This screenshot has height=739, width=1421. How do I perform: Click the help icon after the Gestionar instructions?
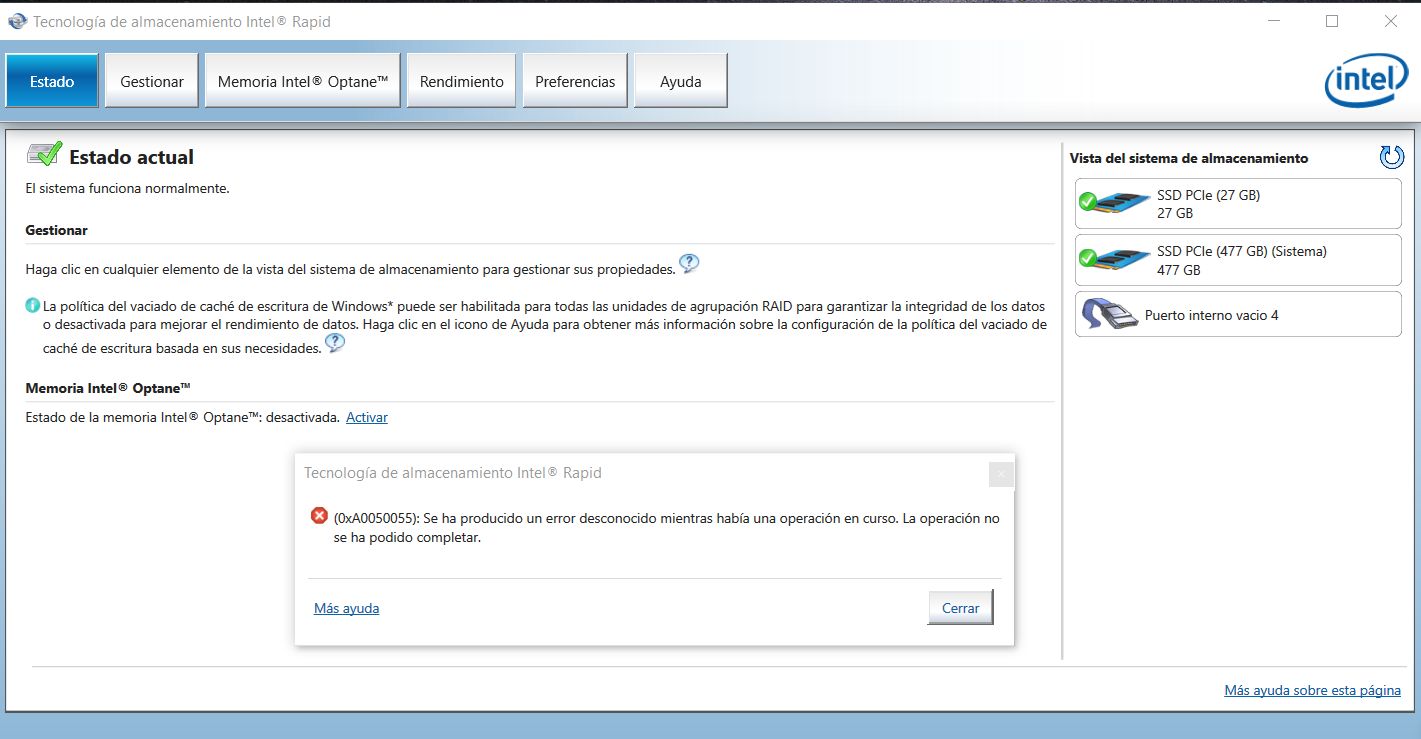coord(689,264)
